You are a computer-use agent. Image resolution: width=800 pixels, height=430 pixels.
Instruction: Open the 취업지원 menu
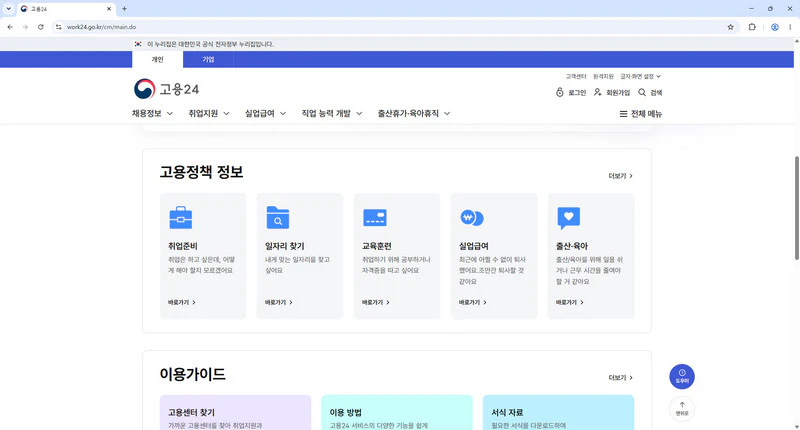coord(209,113)
